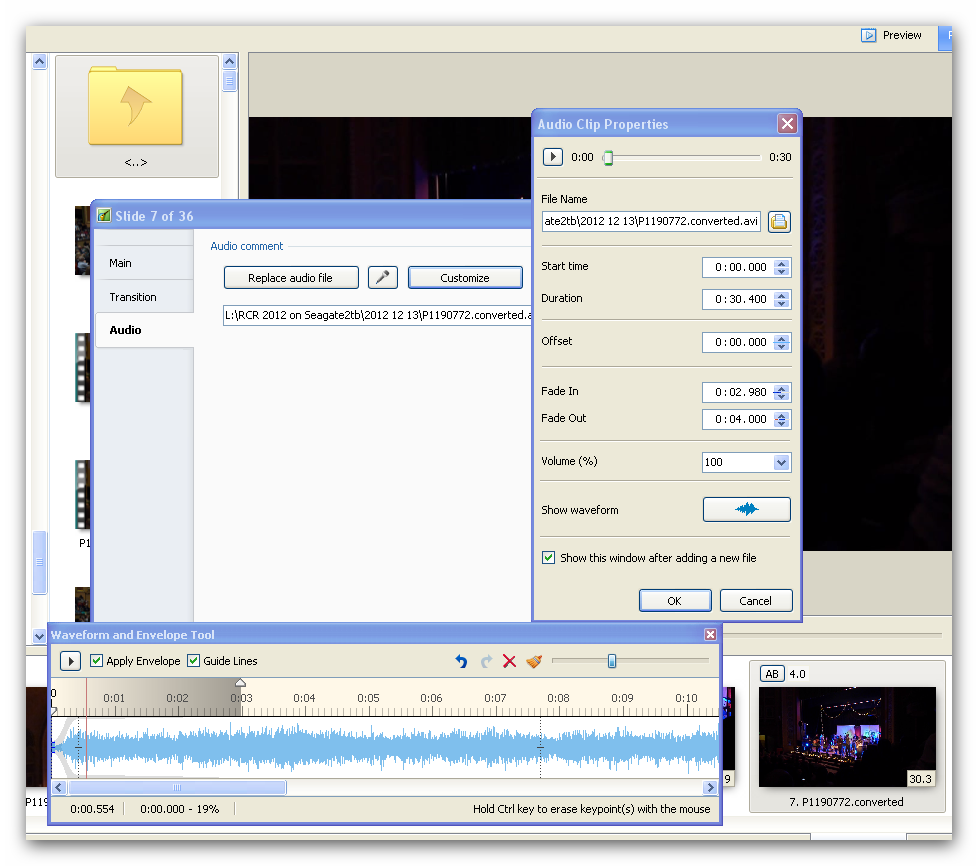Click the Replace audio file button
This screenshot has width=978, height=866.
[x=290, y=278]
